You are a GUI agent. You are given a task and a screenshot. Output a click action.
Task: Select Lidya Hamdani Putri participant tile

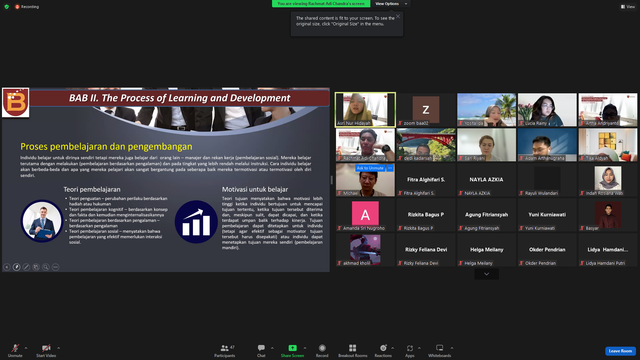point(608,250)
